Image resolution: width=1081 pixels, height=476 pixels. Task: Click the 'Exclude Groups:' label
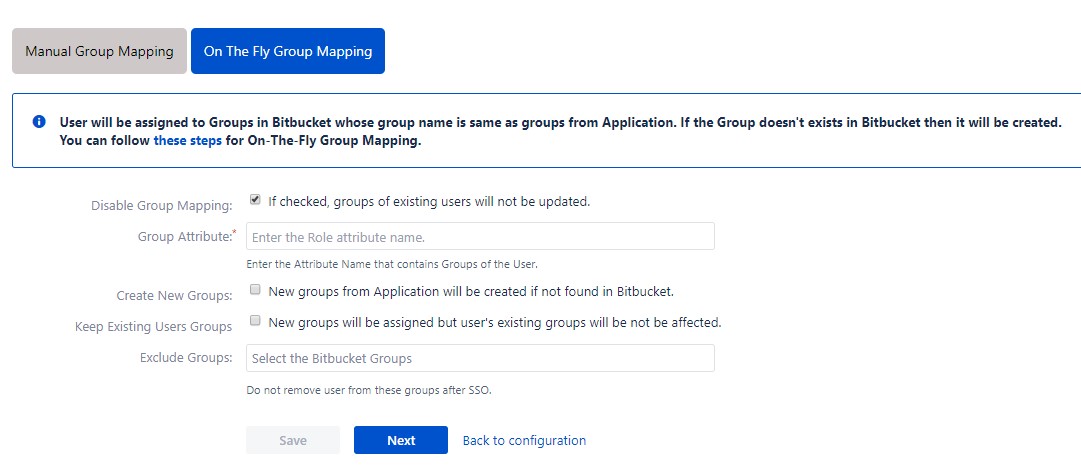point(186,358)
